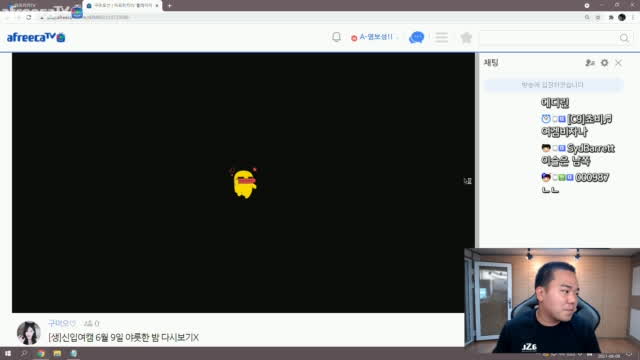Open a new browser tab
Image resolution: width=640 pixels, height=360 pixels.
169,6
